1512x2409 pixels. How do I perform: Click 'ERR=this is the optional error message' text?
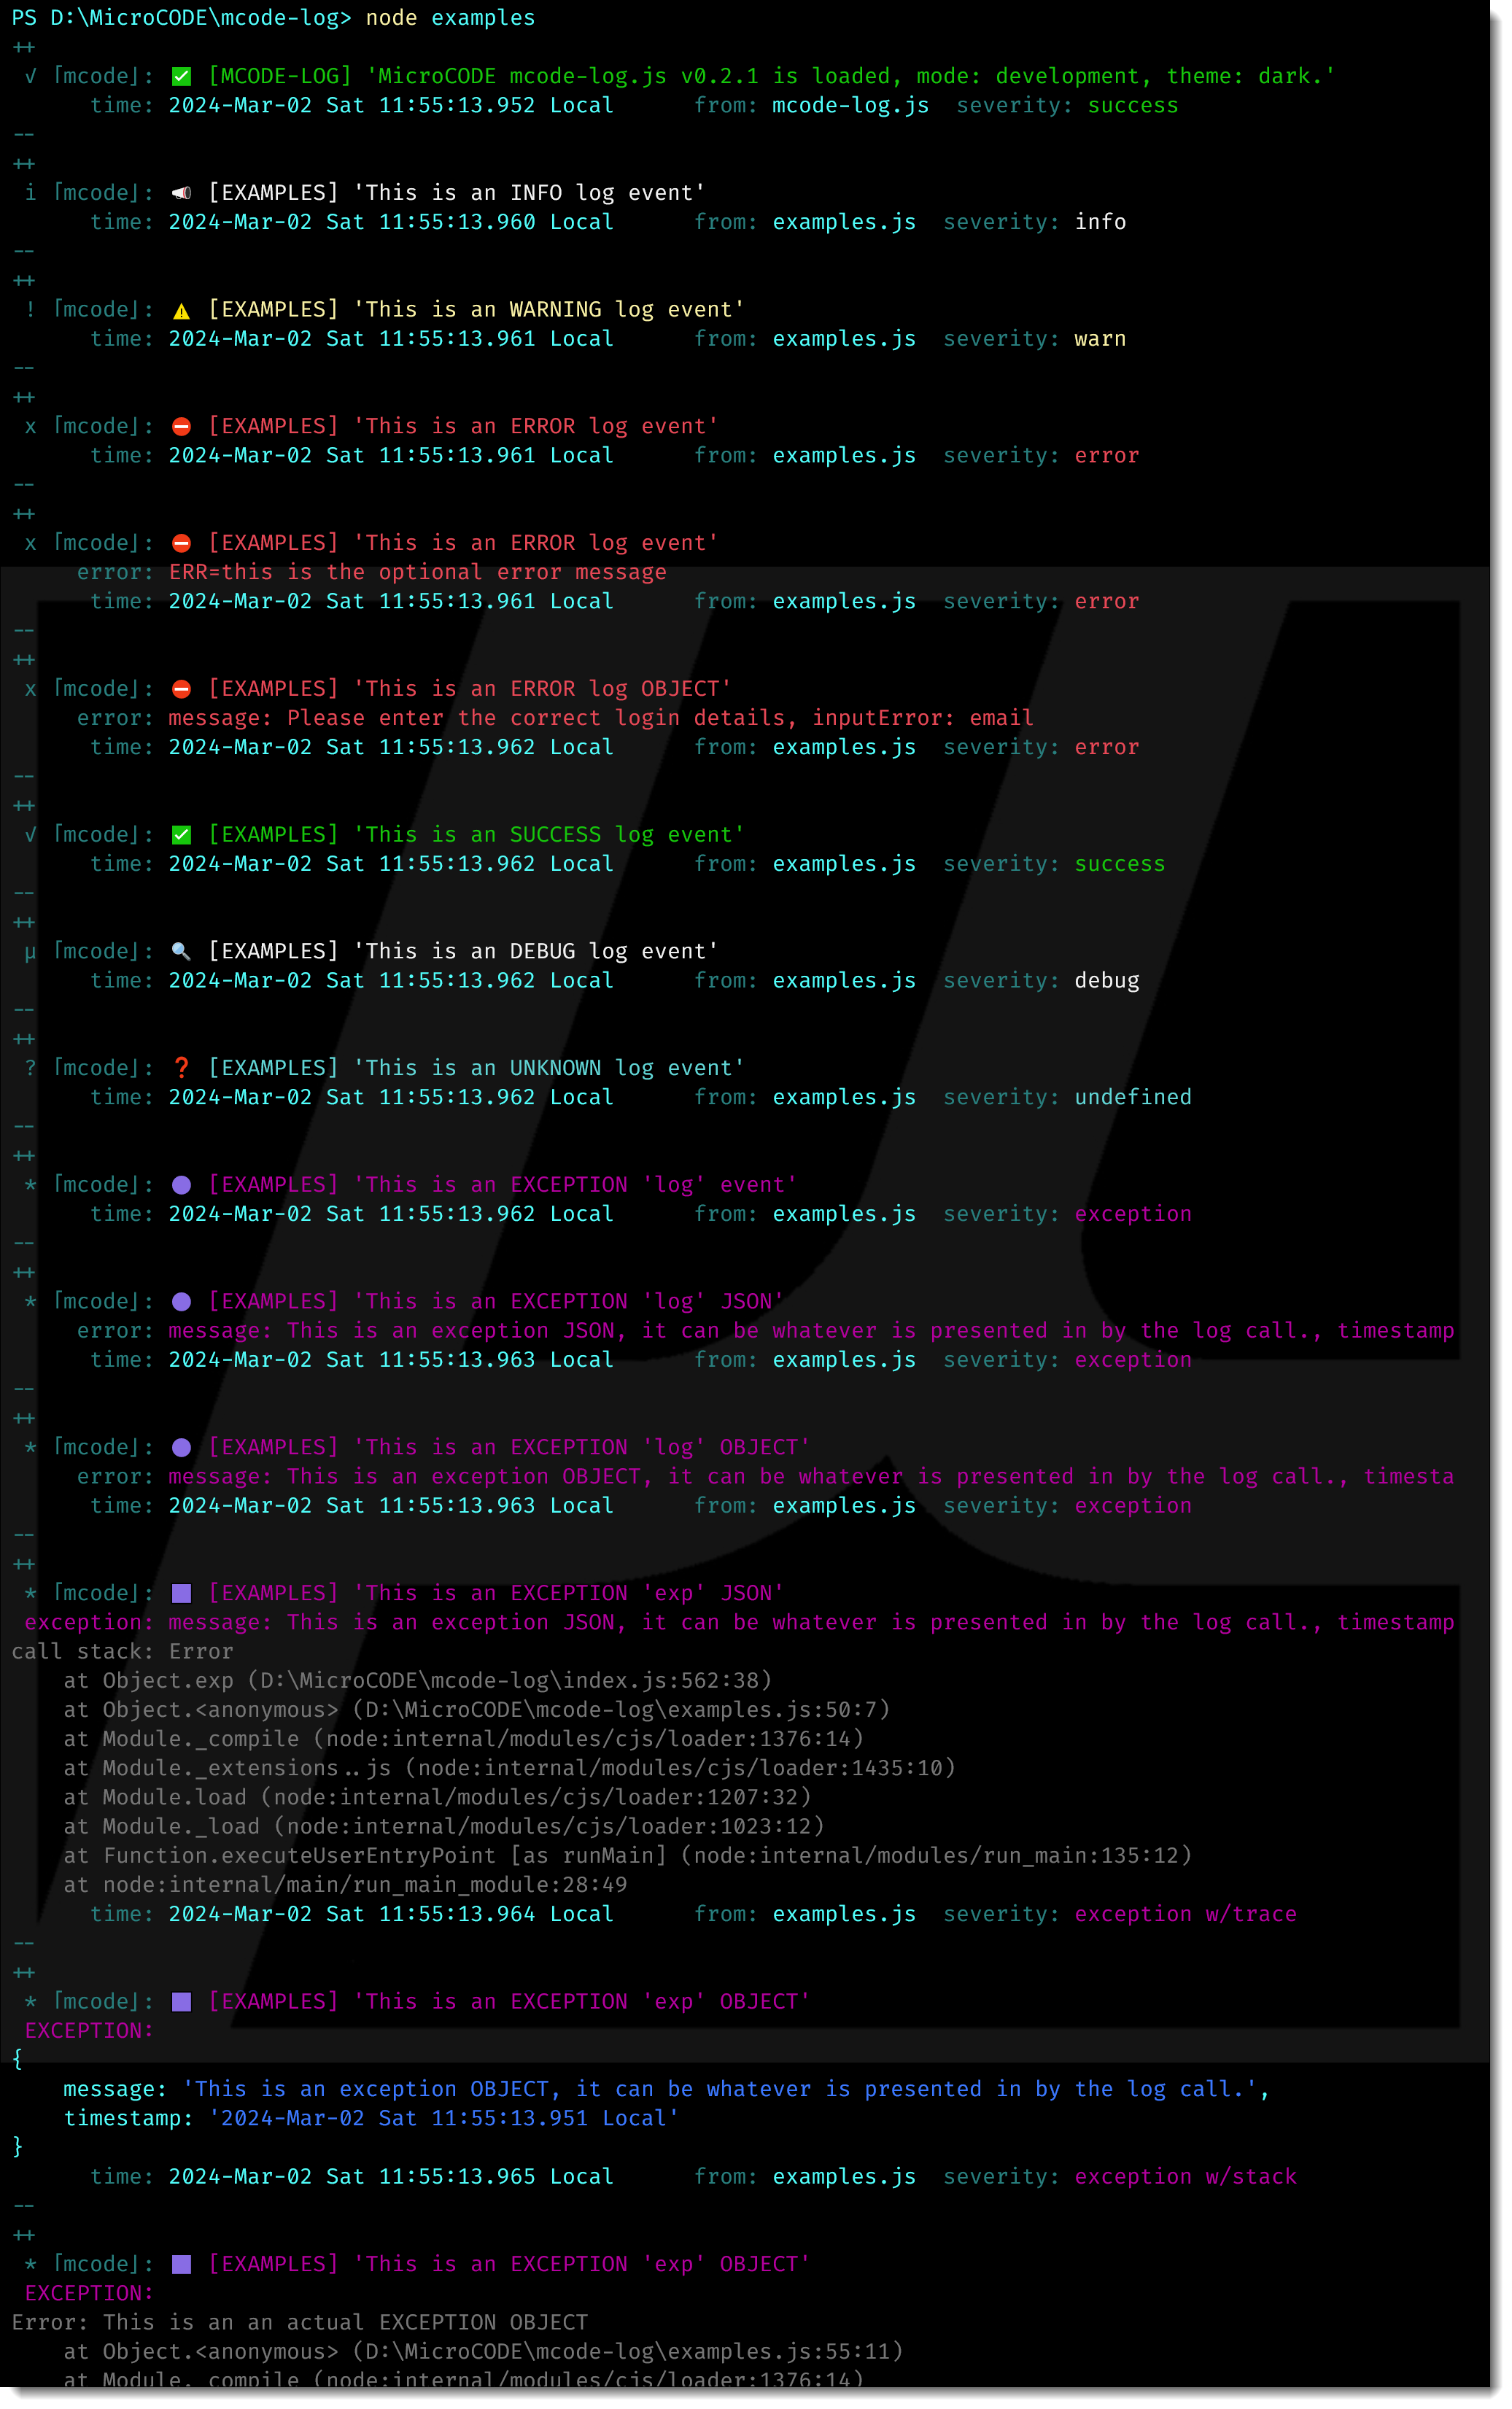click(x=417, y=572)
